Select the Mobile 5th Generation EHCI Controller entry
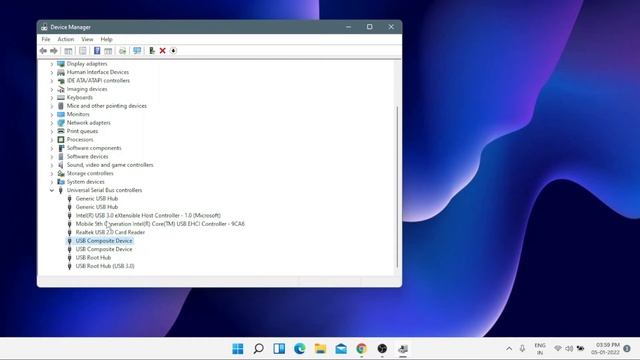 point(160,224)
